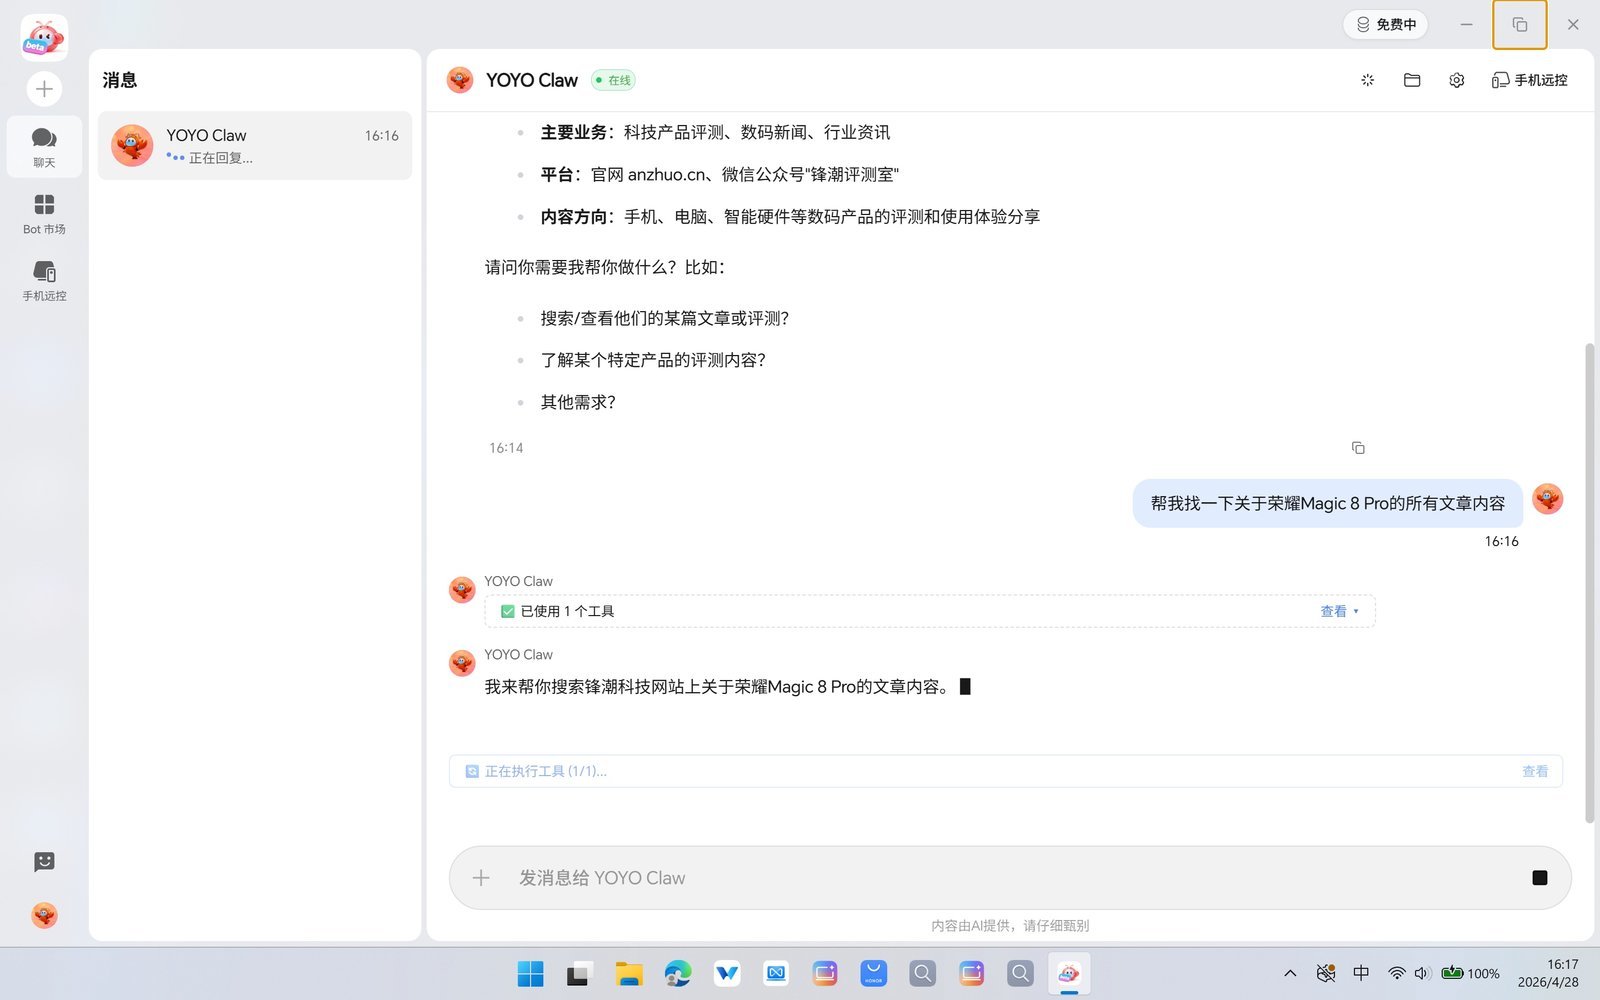Focus the 发消息给 YOYO Claw input field
This screenshot has width=1600, height=1000.
click(x=1010, y=878)
